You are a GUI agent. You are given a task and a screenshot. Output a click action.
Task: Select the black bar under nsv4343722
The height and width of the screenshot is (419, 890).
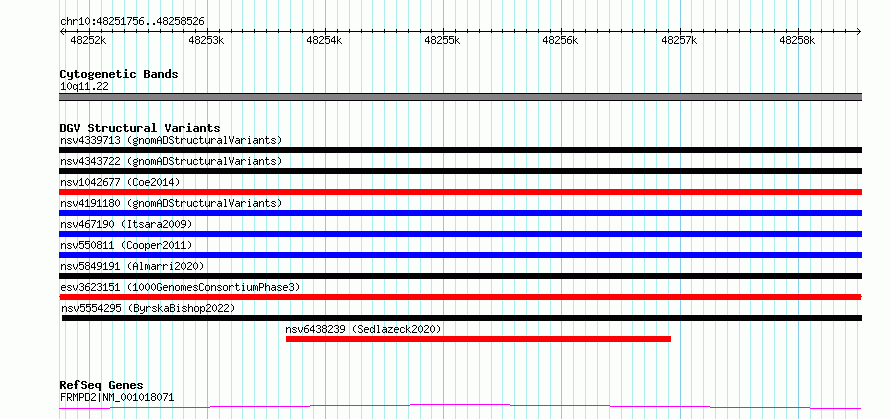click(460, 171)
